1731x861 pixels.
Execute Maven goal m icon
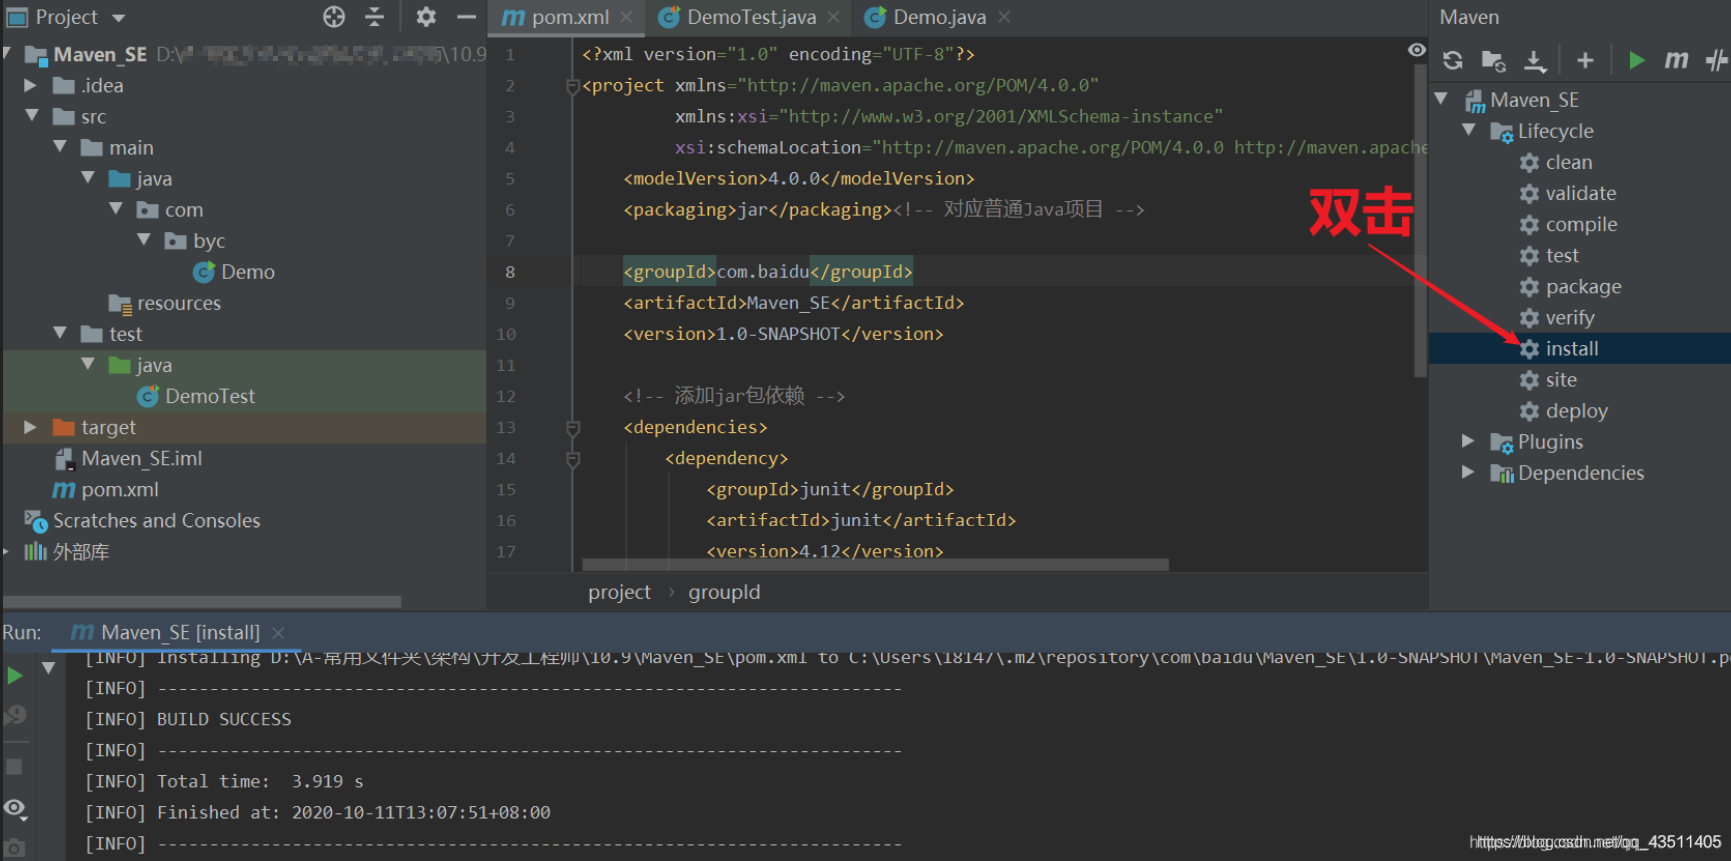coord(1676,61)
